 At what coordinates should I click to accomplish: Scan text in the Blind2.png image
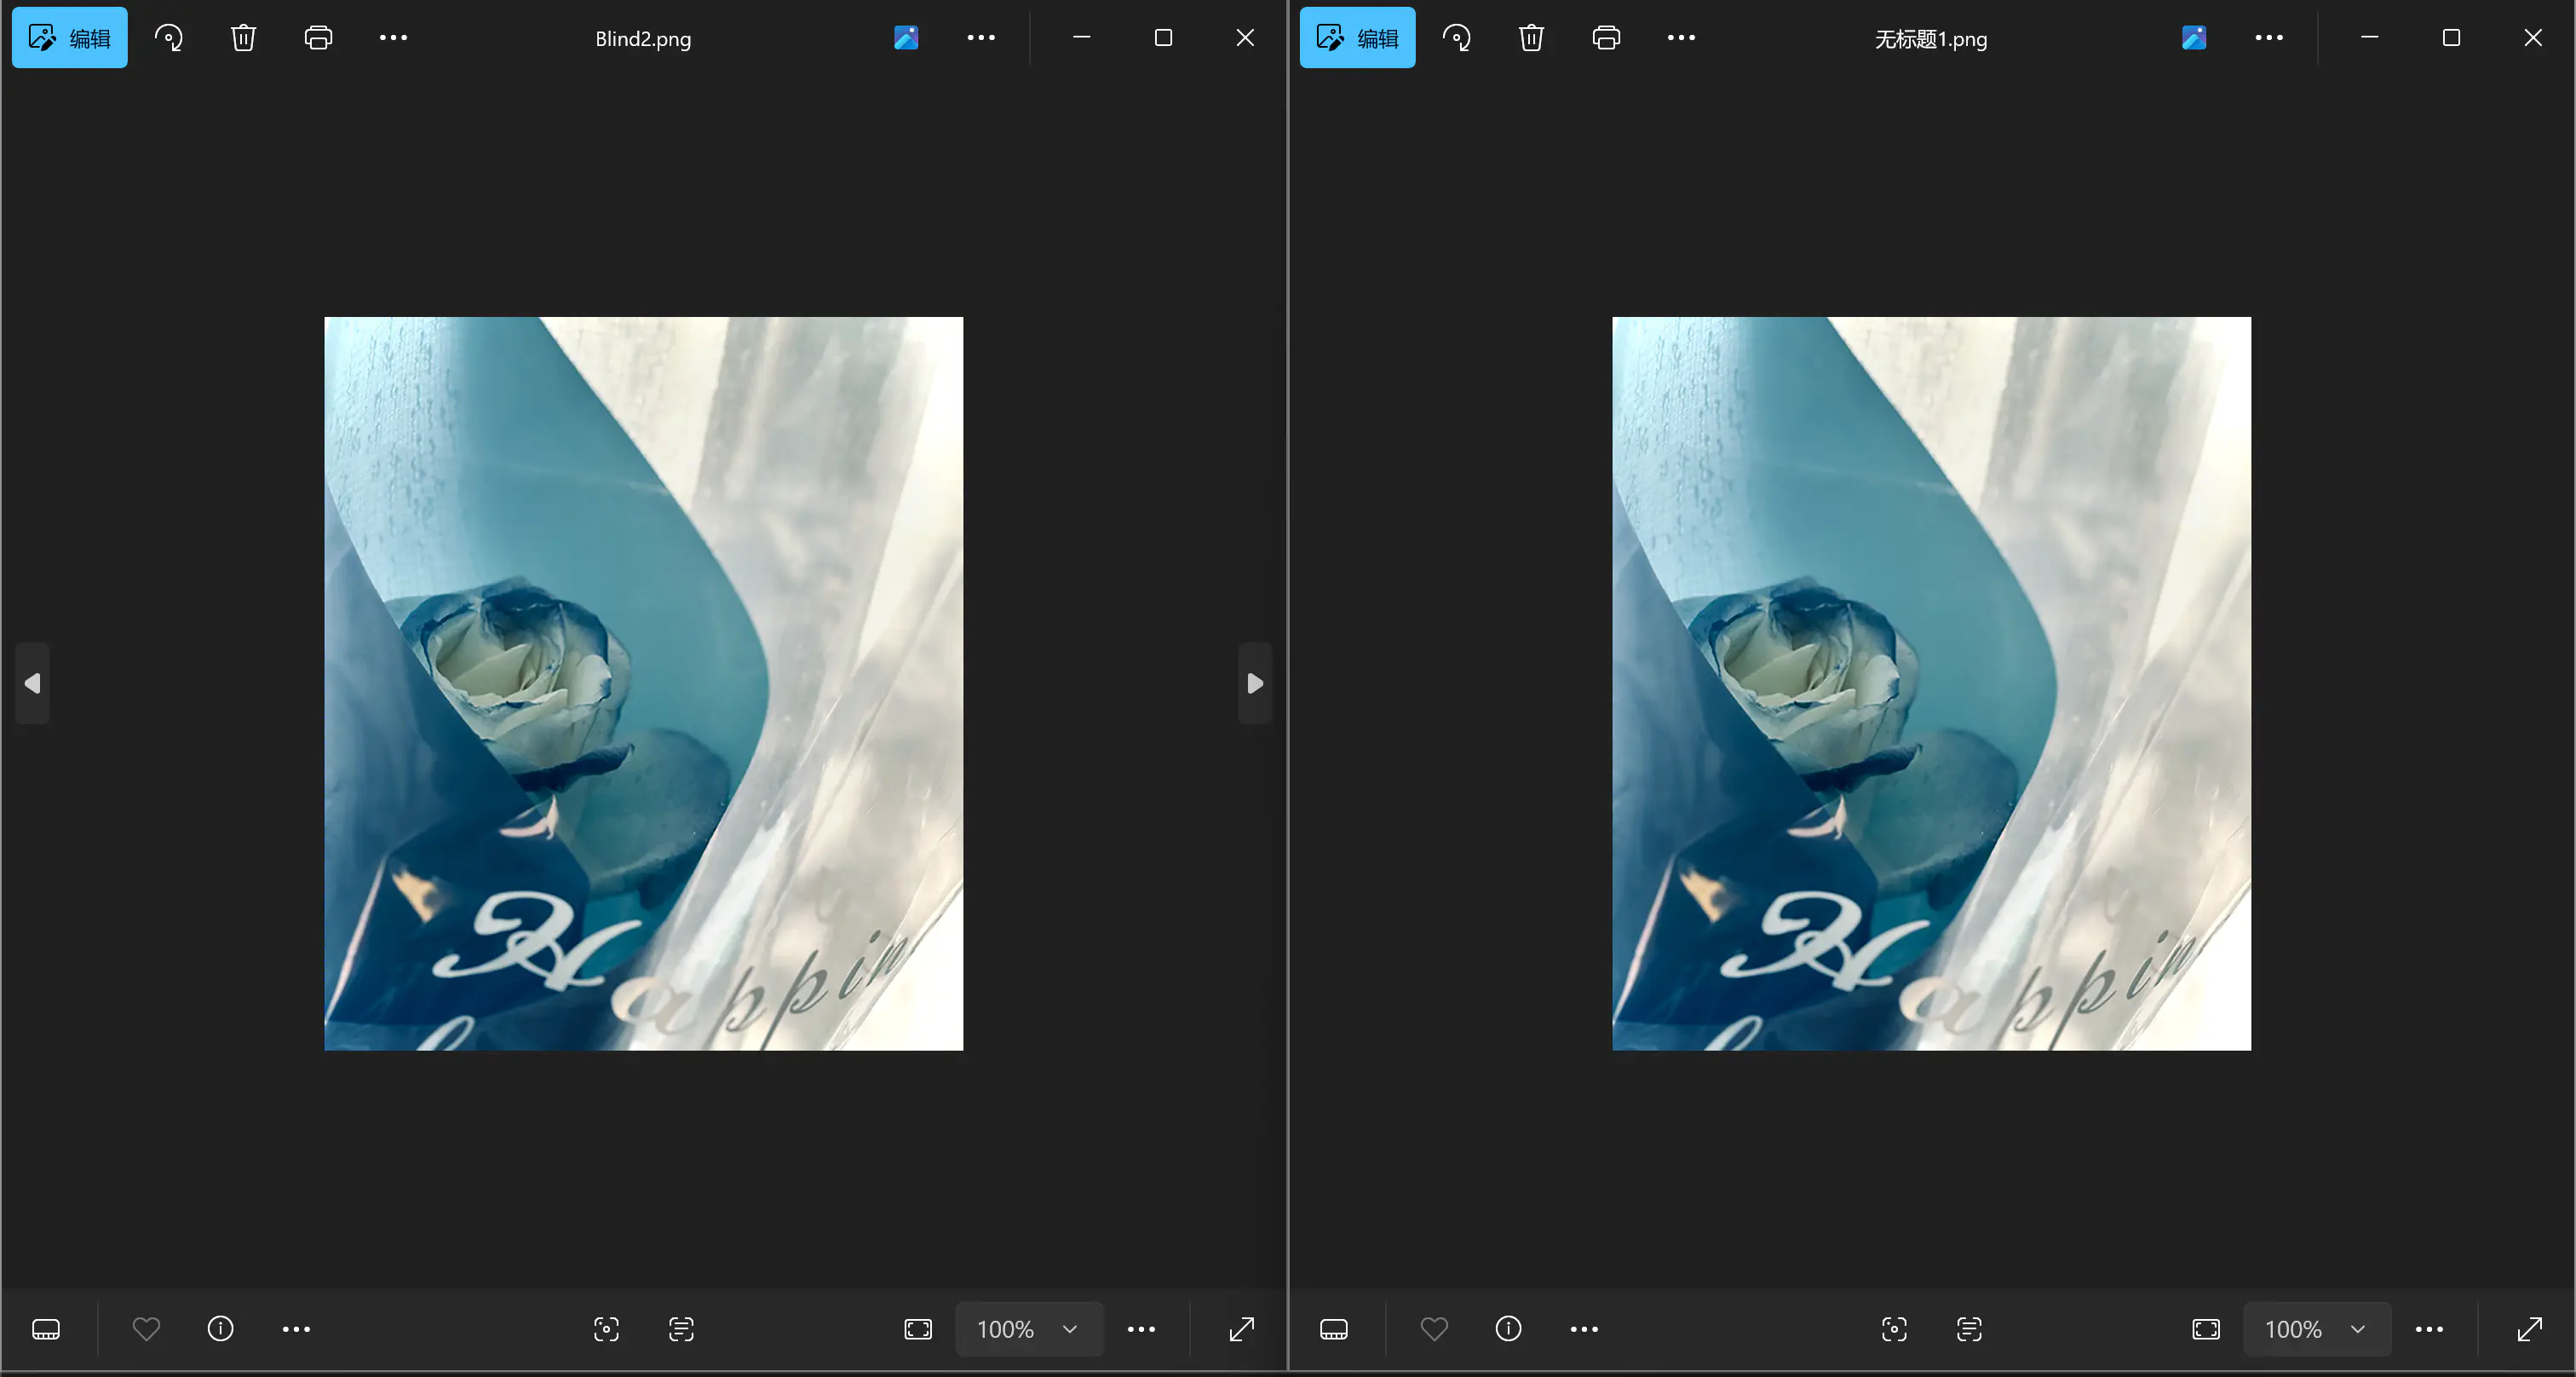coord(681,1329)
